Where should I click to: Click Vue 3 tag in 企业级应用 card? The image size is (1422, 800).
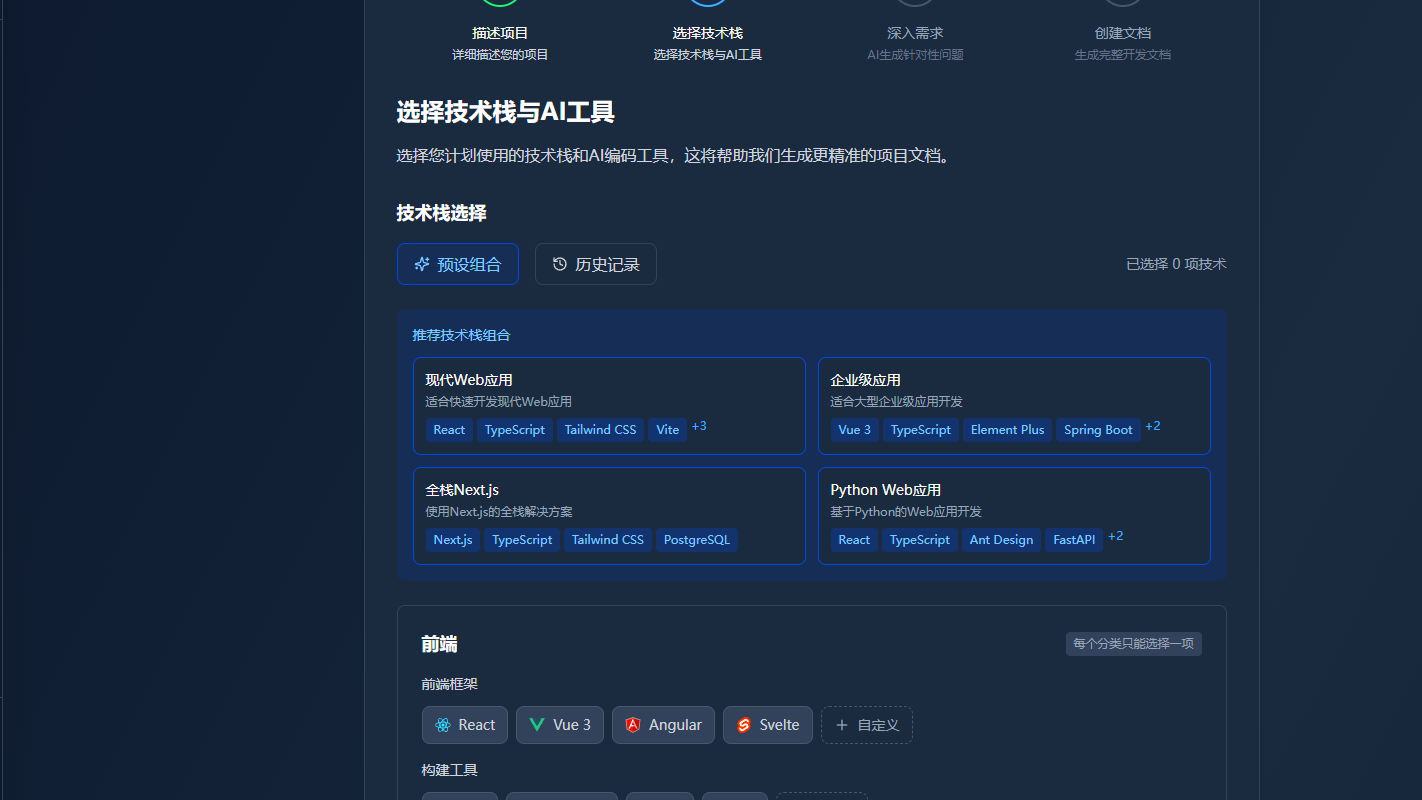(855, 430)
